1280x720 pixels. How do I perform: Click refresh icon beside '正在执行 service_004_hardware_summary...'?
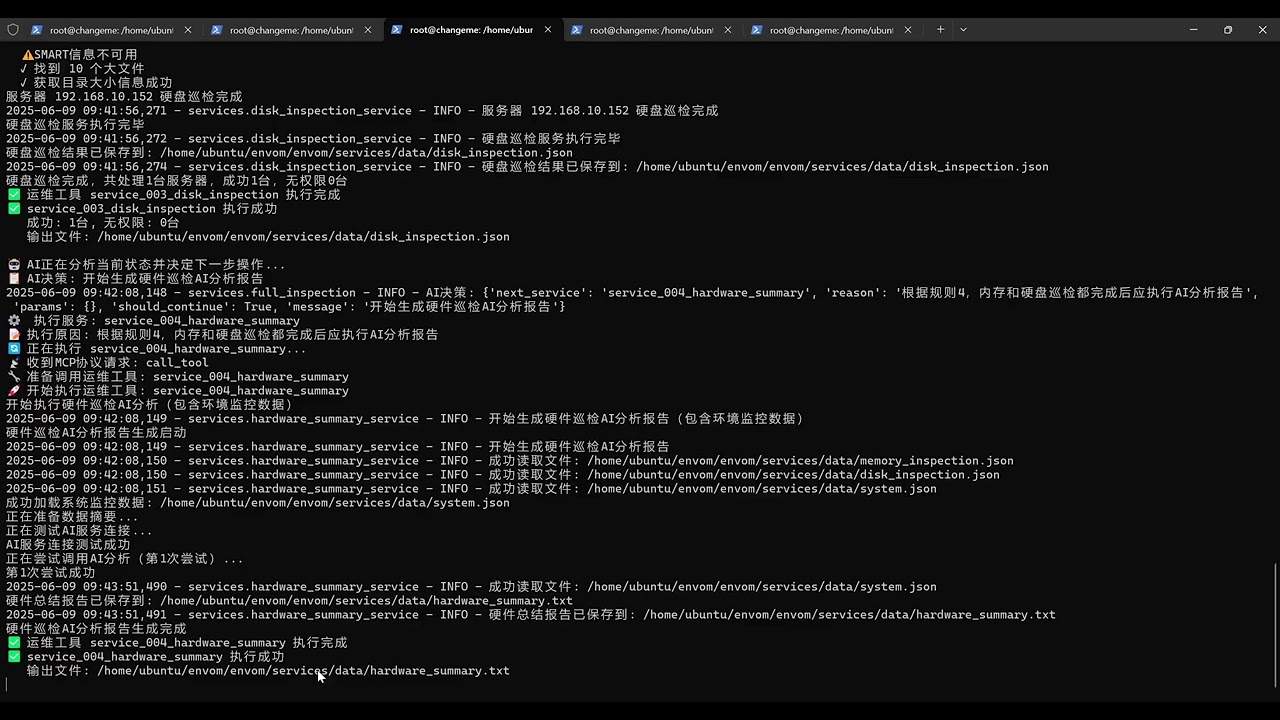pyautogui.click(x=14, y=349)
